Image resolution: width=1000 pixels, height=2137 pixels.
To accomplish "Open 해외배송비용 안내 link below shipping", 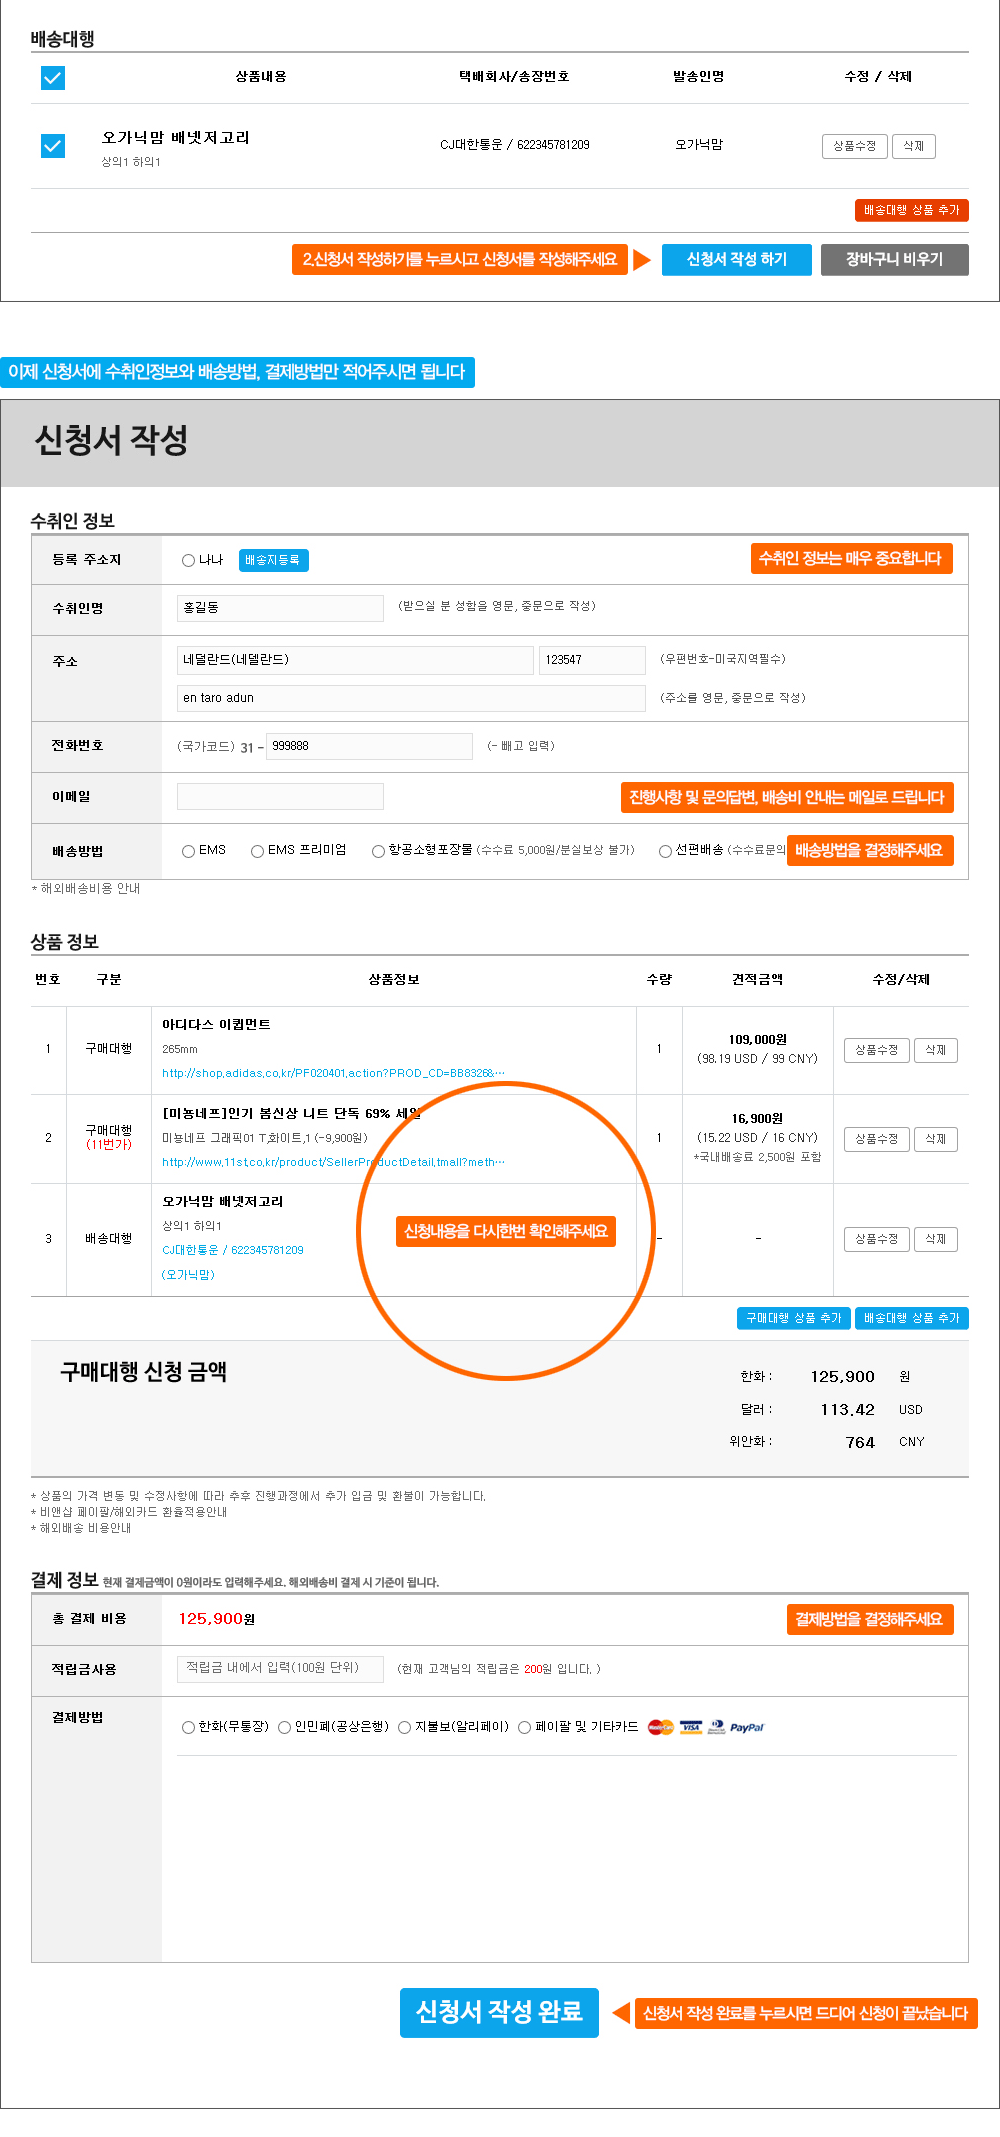I will point(90,888).
